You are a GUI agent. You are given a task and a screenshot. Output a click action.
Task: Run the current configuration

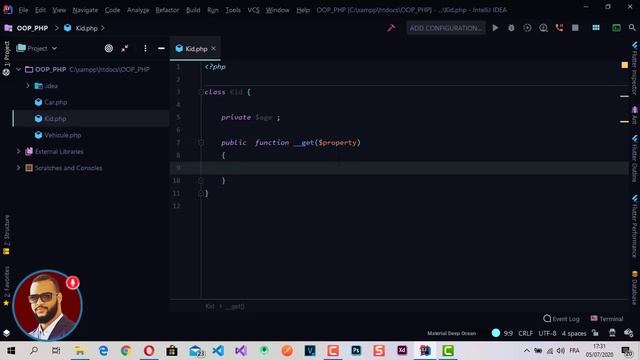click(x=495, y=28)
